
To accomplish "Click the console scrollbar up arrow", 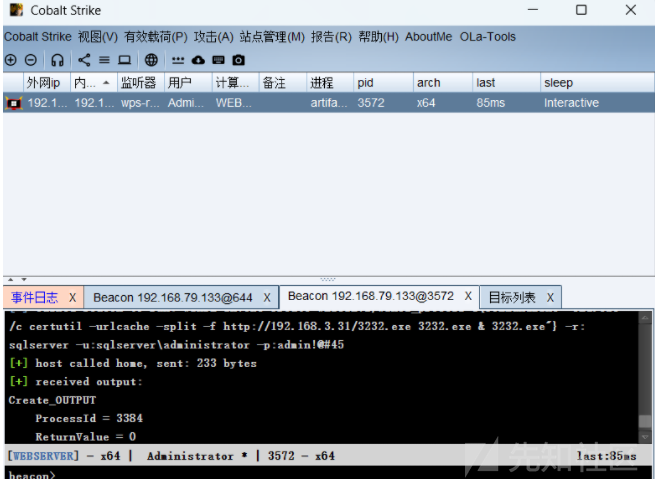I will point(645,318).
